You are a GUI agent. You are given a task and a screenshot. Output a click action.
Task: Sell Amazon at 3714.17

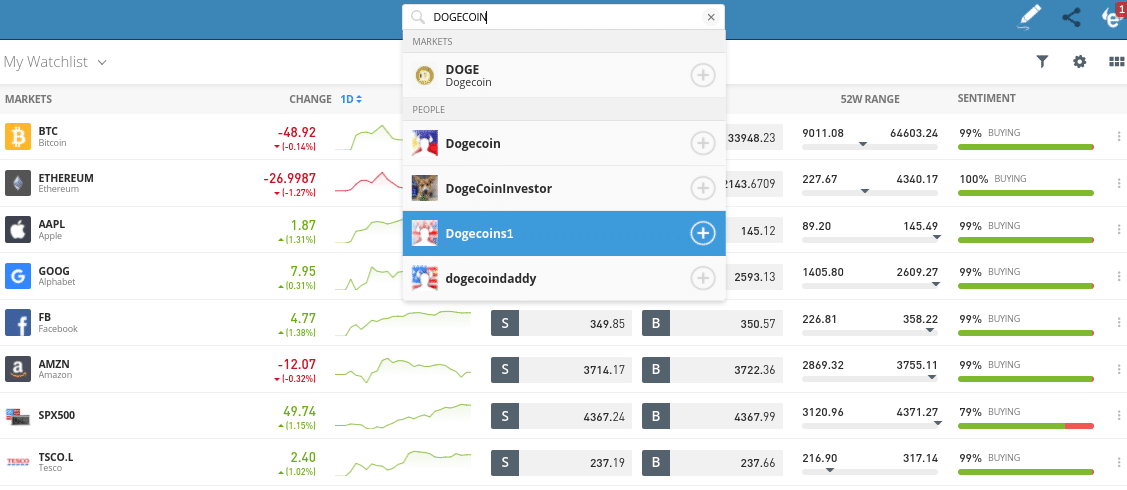click(x=561, y=370)
